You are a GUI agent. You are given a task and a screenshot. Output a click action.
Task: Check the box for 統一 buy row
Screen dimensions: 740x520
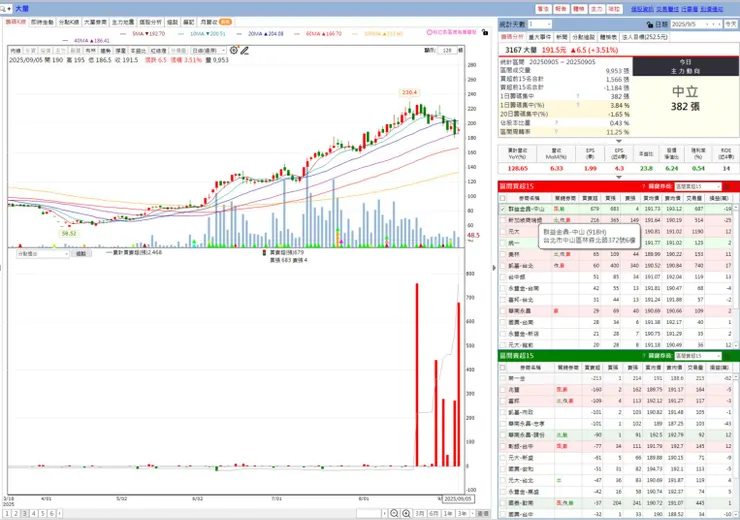(503, 243)
